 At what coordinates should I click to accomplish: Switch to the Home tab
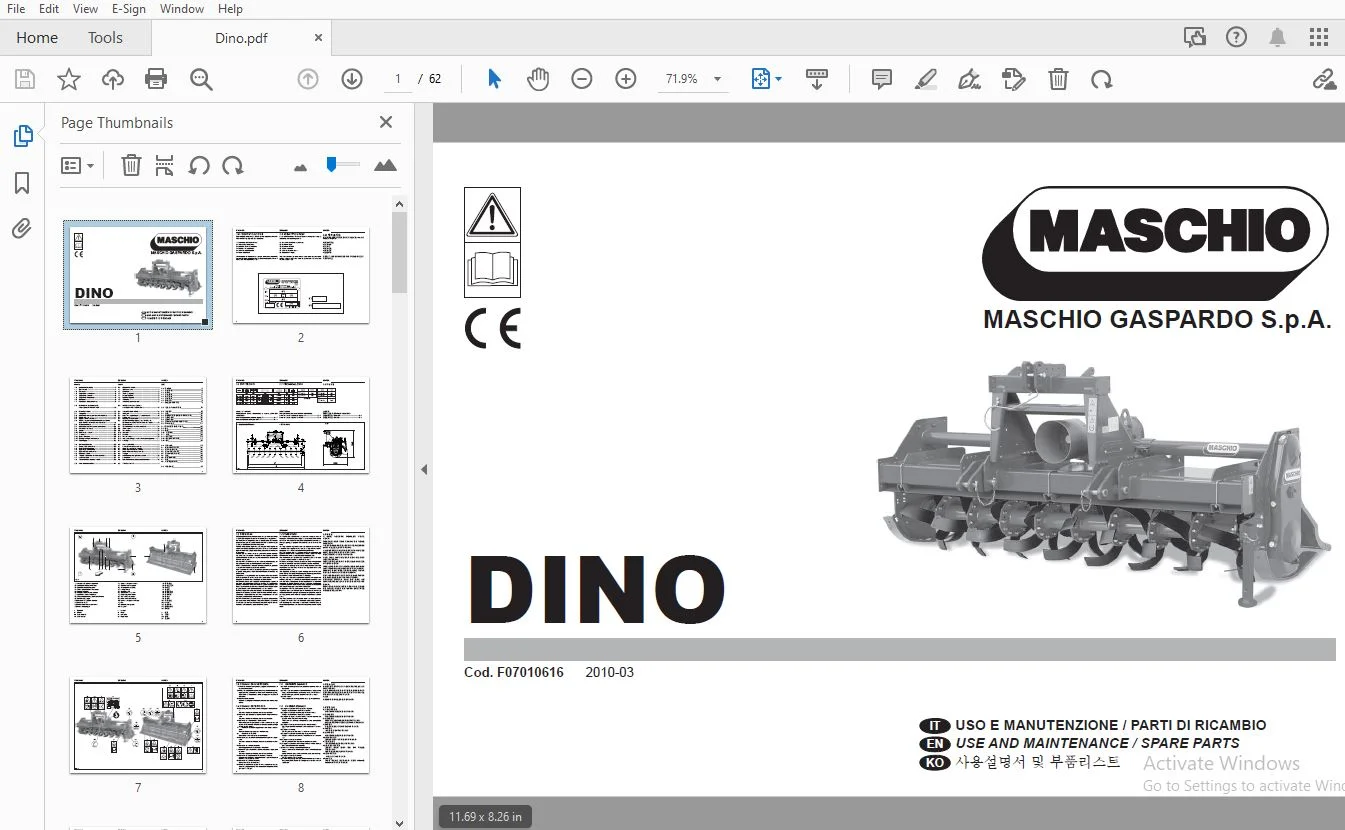(37, 38)
